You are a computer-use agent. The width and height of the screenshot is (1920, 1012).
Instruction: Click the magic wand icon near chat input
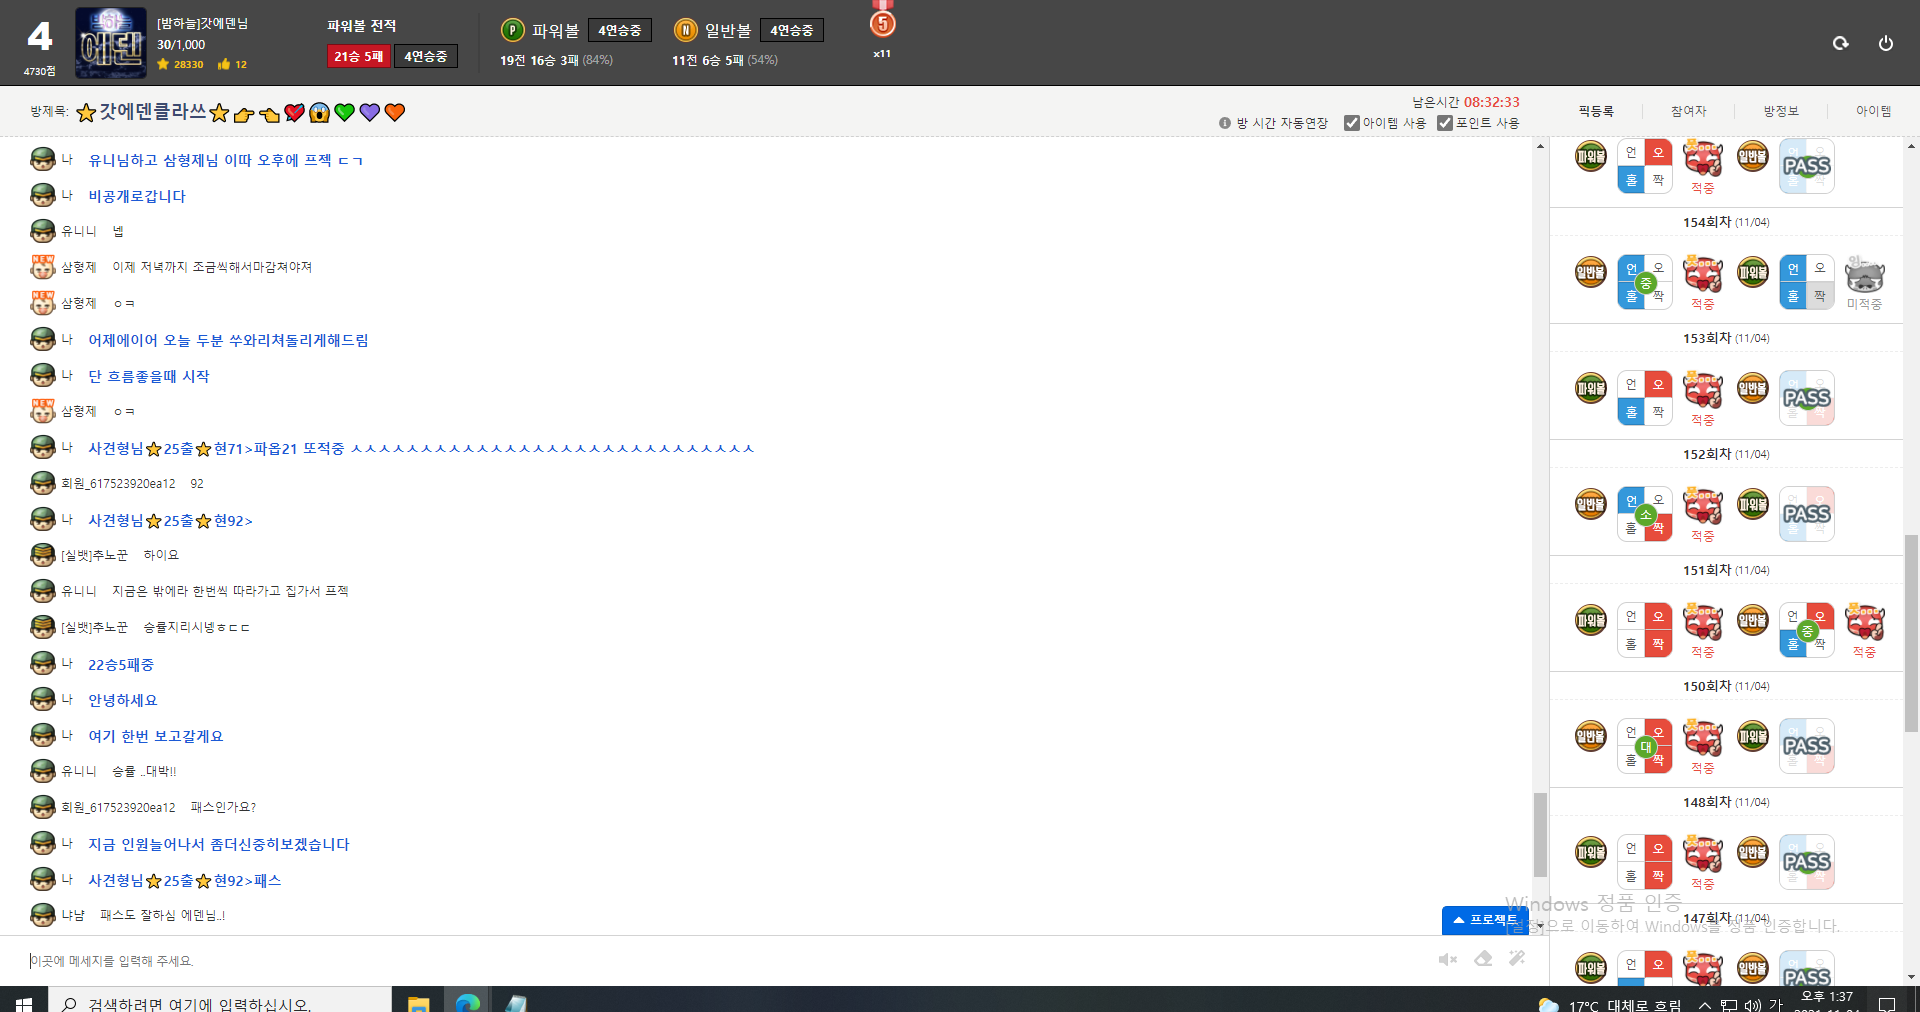(1517, 959)
